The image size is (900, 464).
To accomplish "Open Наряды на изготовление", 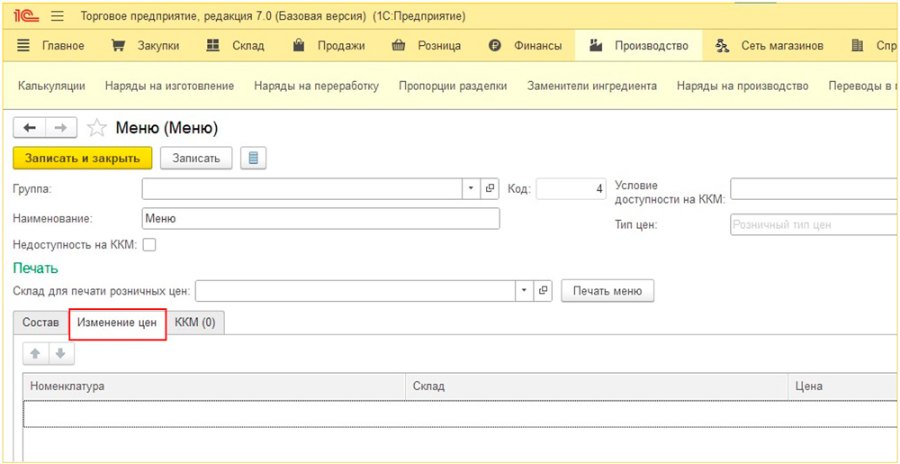I will click(169, 86).
